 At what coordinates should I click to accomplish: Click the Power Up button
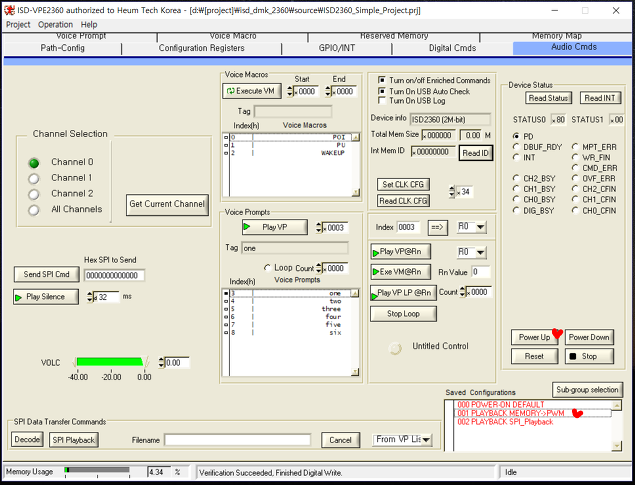[x=534, y=337]
